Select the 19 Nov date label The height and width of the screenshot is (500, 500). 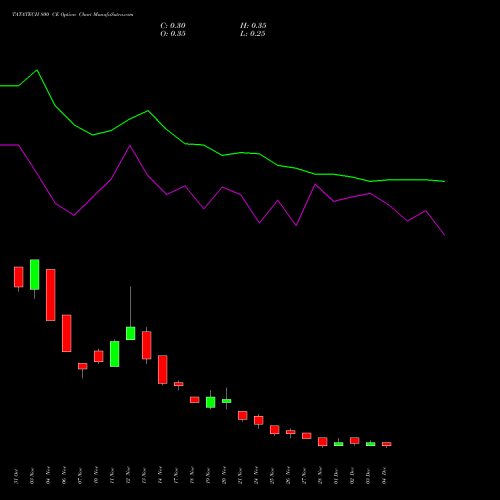208,476
